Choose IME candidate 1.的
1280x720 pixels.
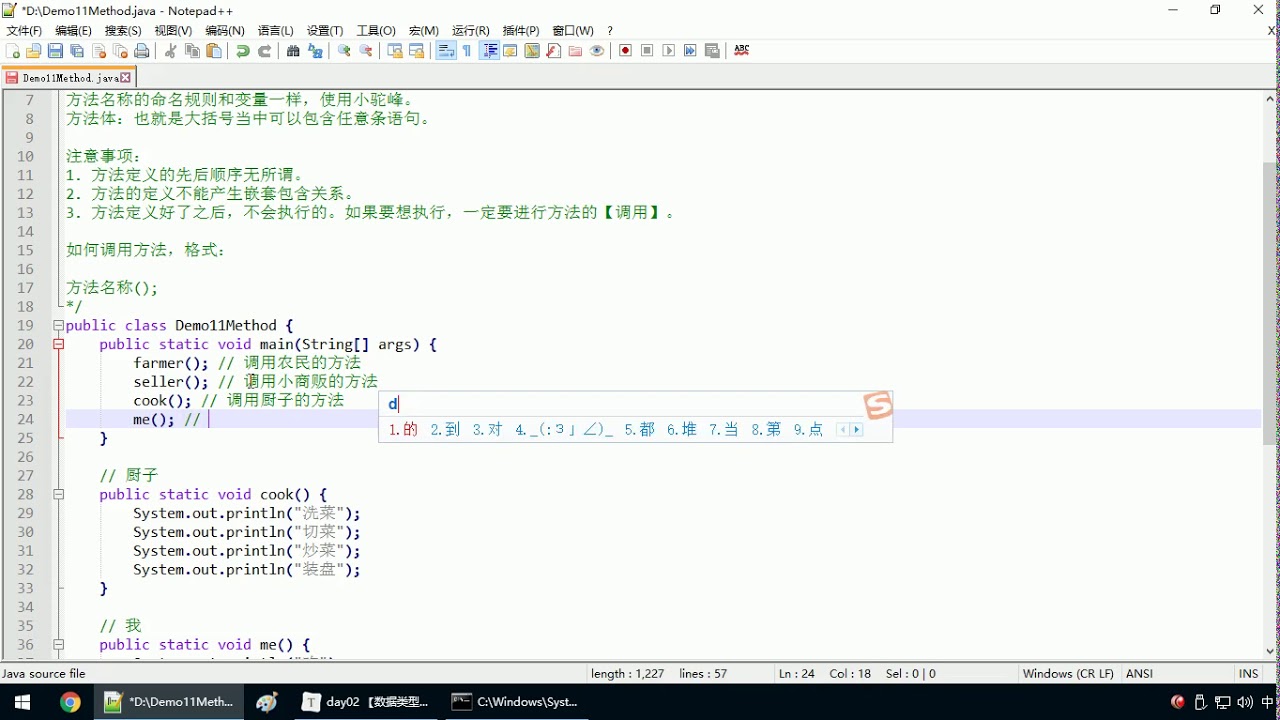tap(403, 430)
